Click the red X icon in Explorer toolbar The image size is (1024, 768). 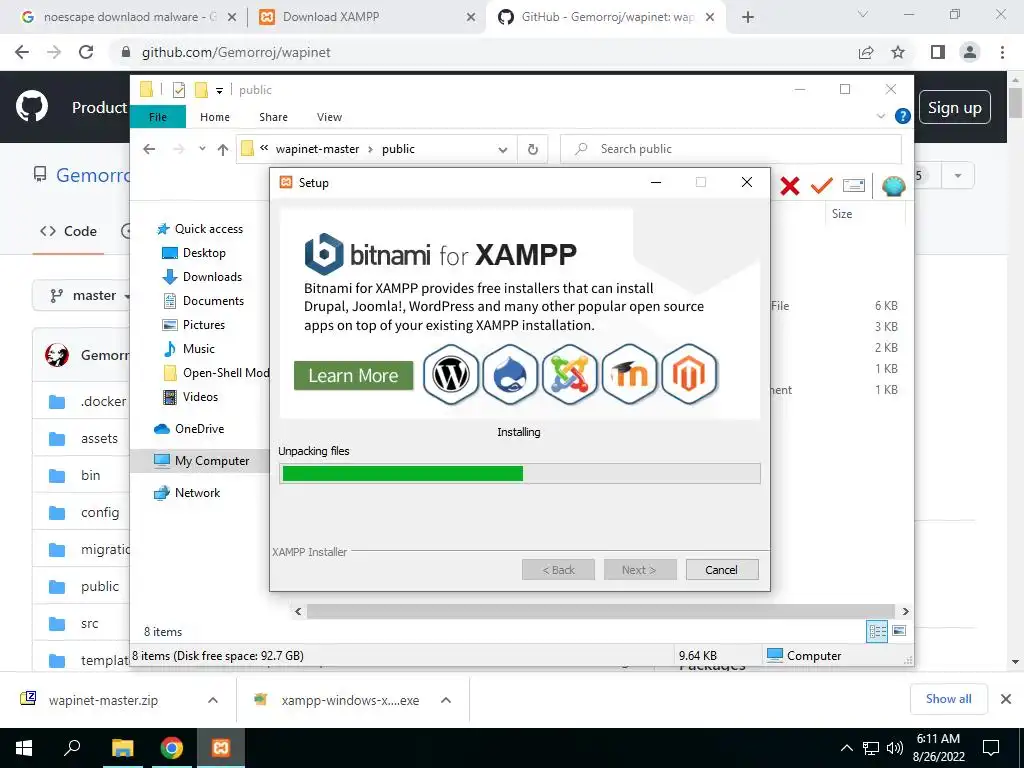[x=790, y=186]
